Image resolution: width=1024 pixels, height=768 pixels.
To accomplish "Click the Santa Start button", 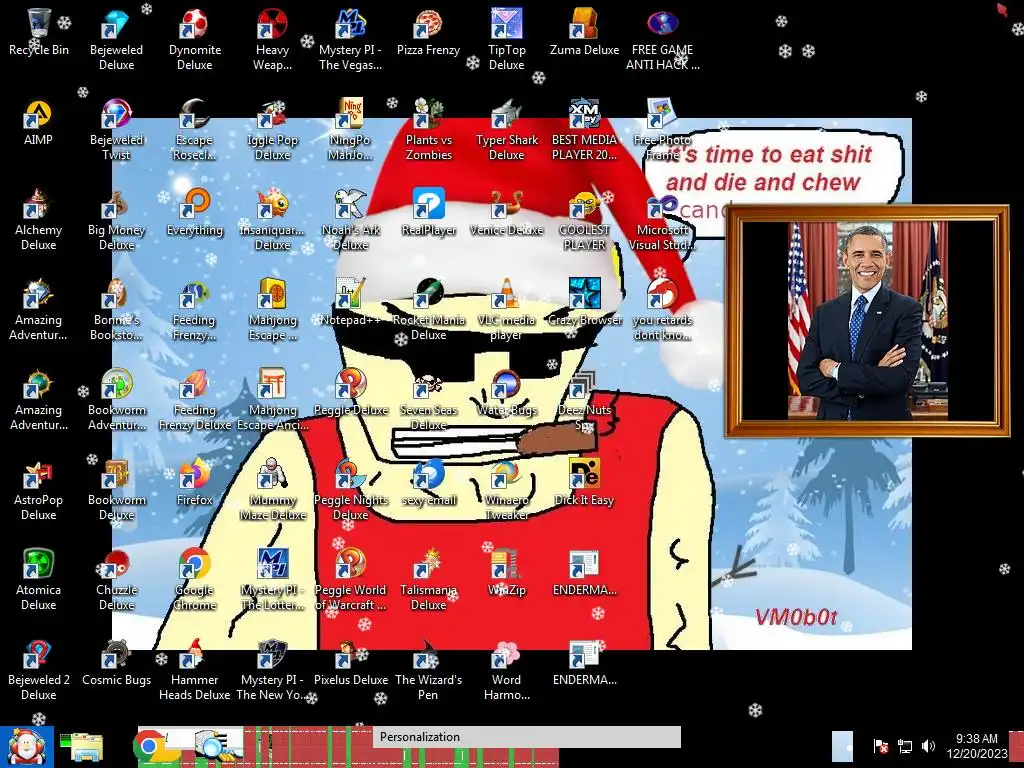I will coord(26,747).
